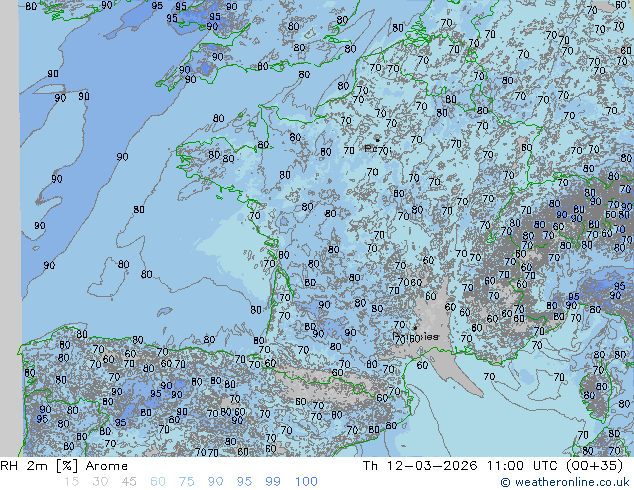Open the weatheronline.co.uk copyright link
This screenshot has width=634, height=490.
coord(565,482)
